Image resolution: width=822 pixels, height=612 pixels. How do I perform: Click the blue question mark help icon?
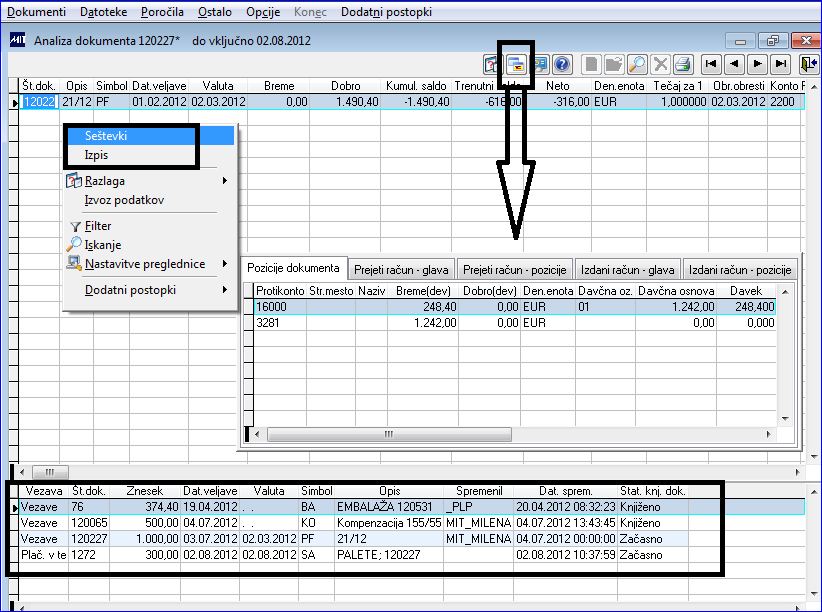[562, 65]
